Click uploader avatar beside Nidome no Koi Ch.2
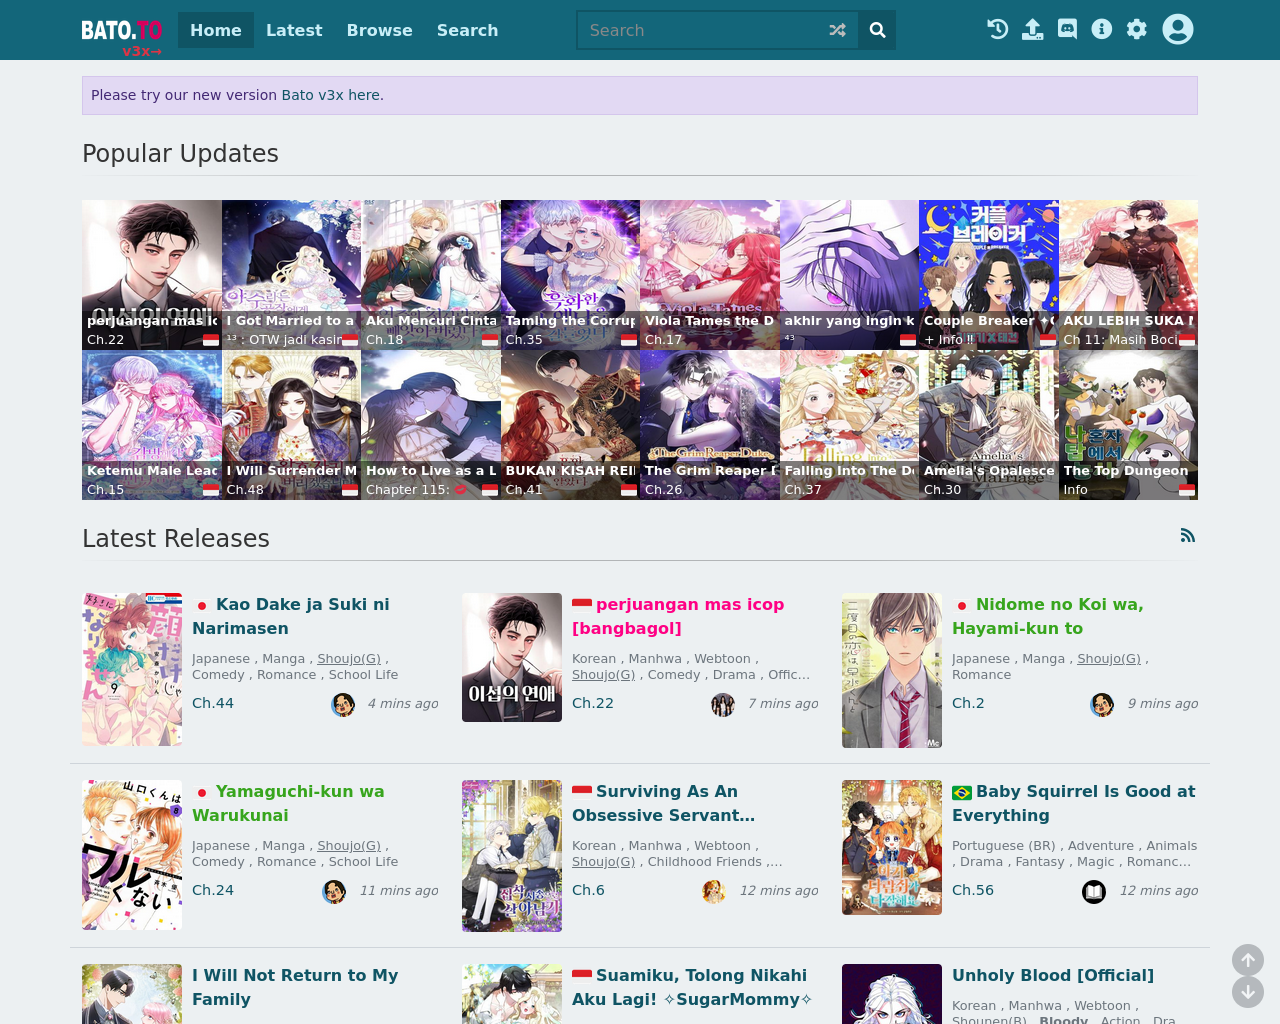Screen dimensions: 1280x1024 pyautogui.click(x=1102, y=704)
